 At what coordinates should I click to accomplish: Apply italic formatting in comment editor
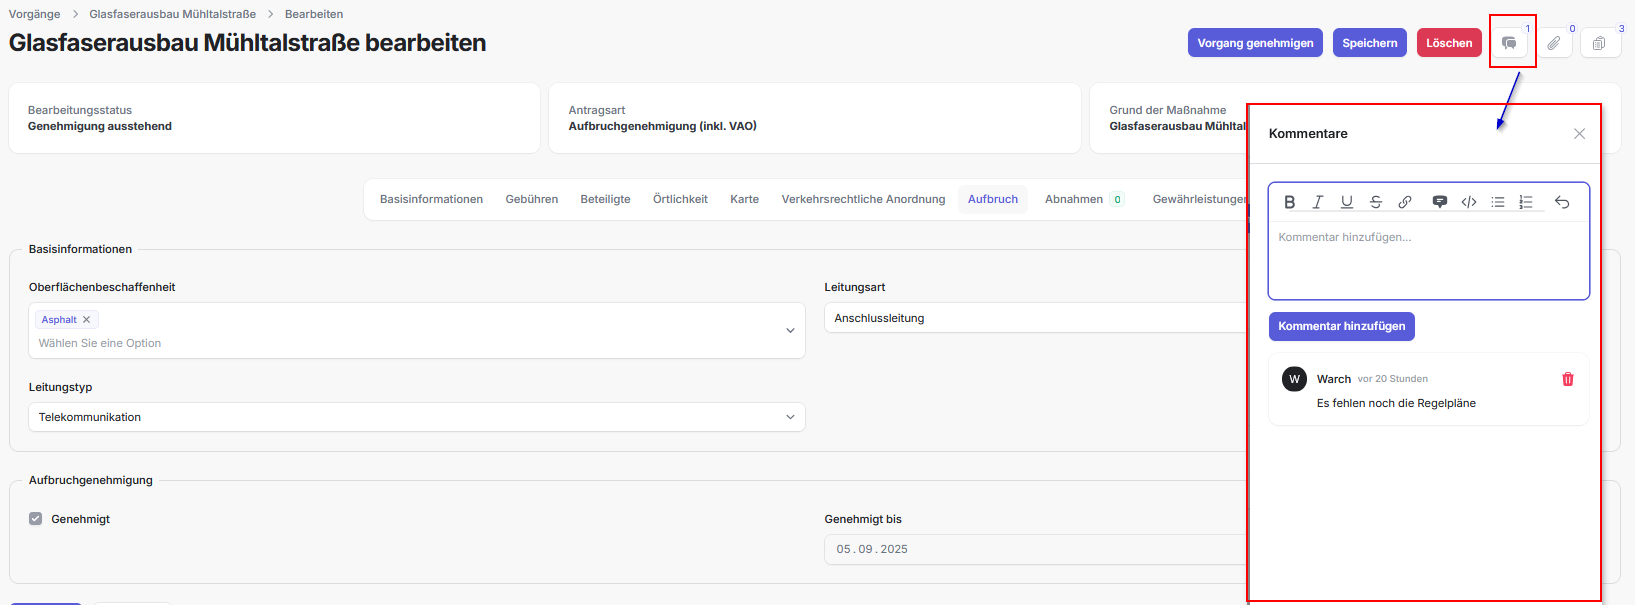(x=1318, y=202)
